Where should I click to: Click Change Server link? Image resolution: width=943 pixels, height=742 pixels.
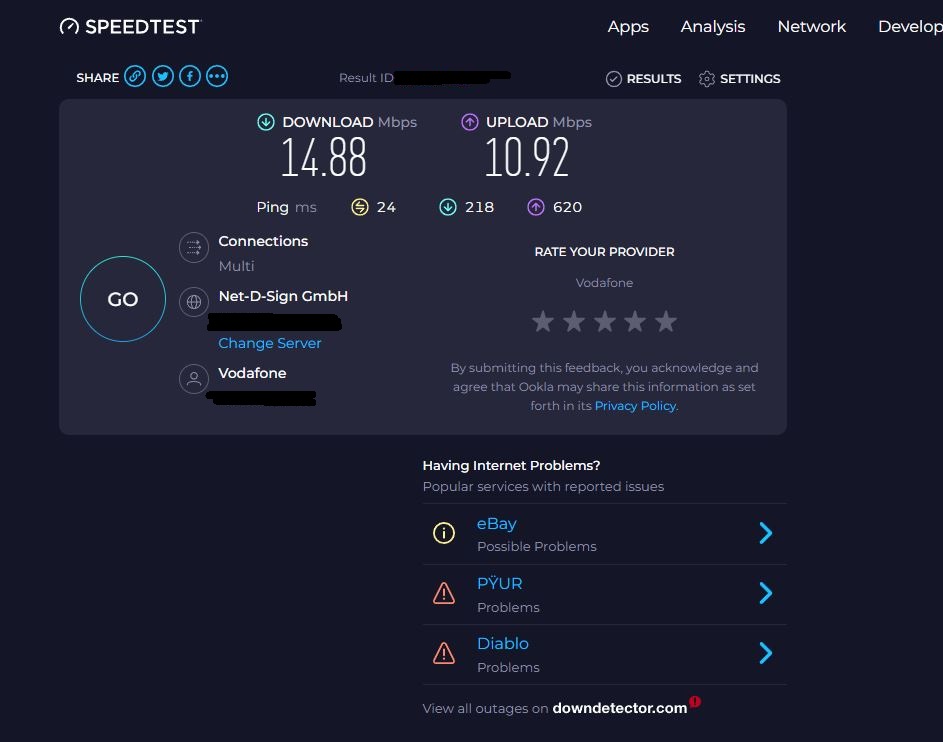point(269,343)
